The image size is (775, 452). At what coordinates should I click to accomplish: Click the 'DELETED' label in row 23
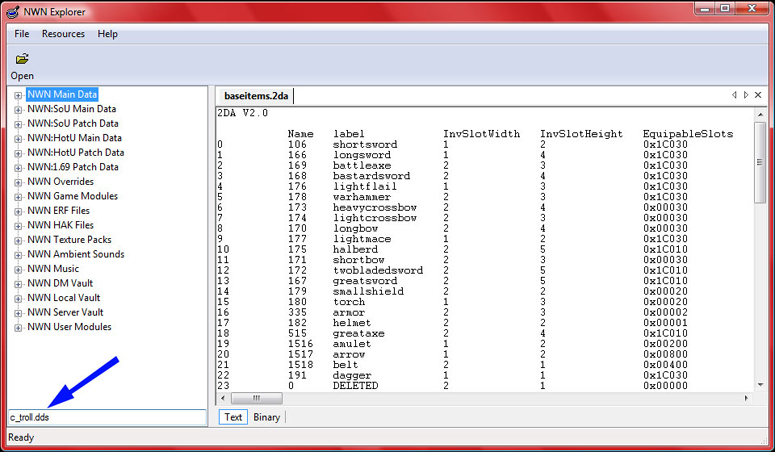pos(355,385)
